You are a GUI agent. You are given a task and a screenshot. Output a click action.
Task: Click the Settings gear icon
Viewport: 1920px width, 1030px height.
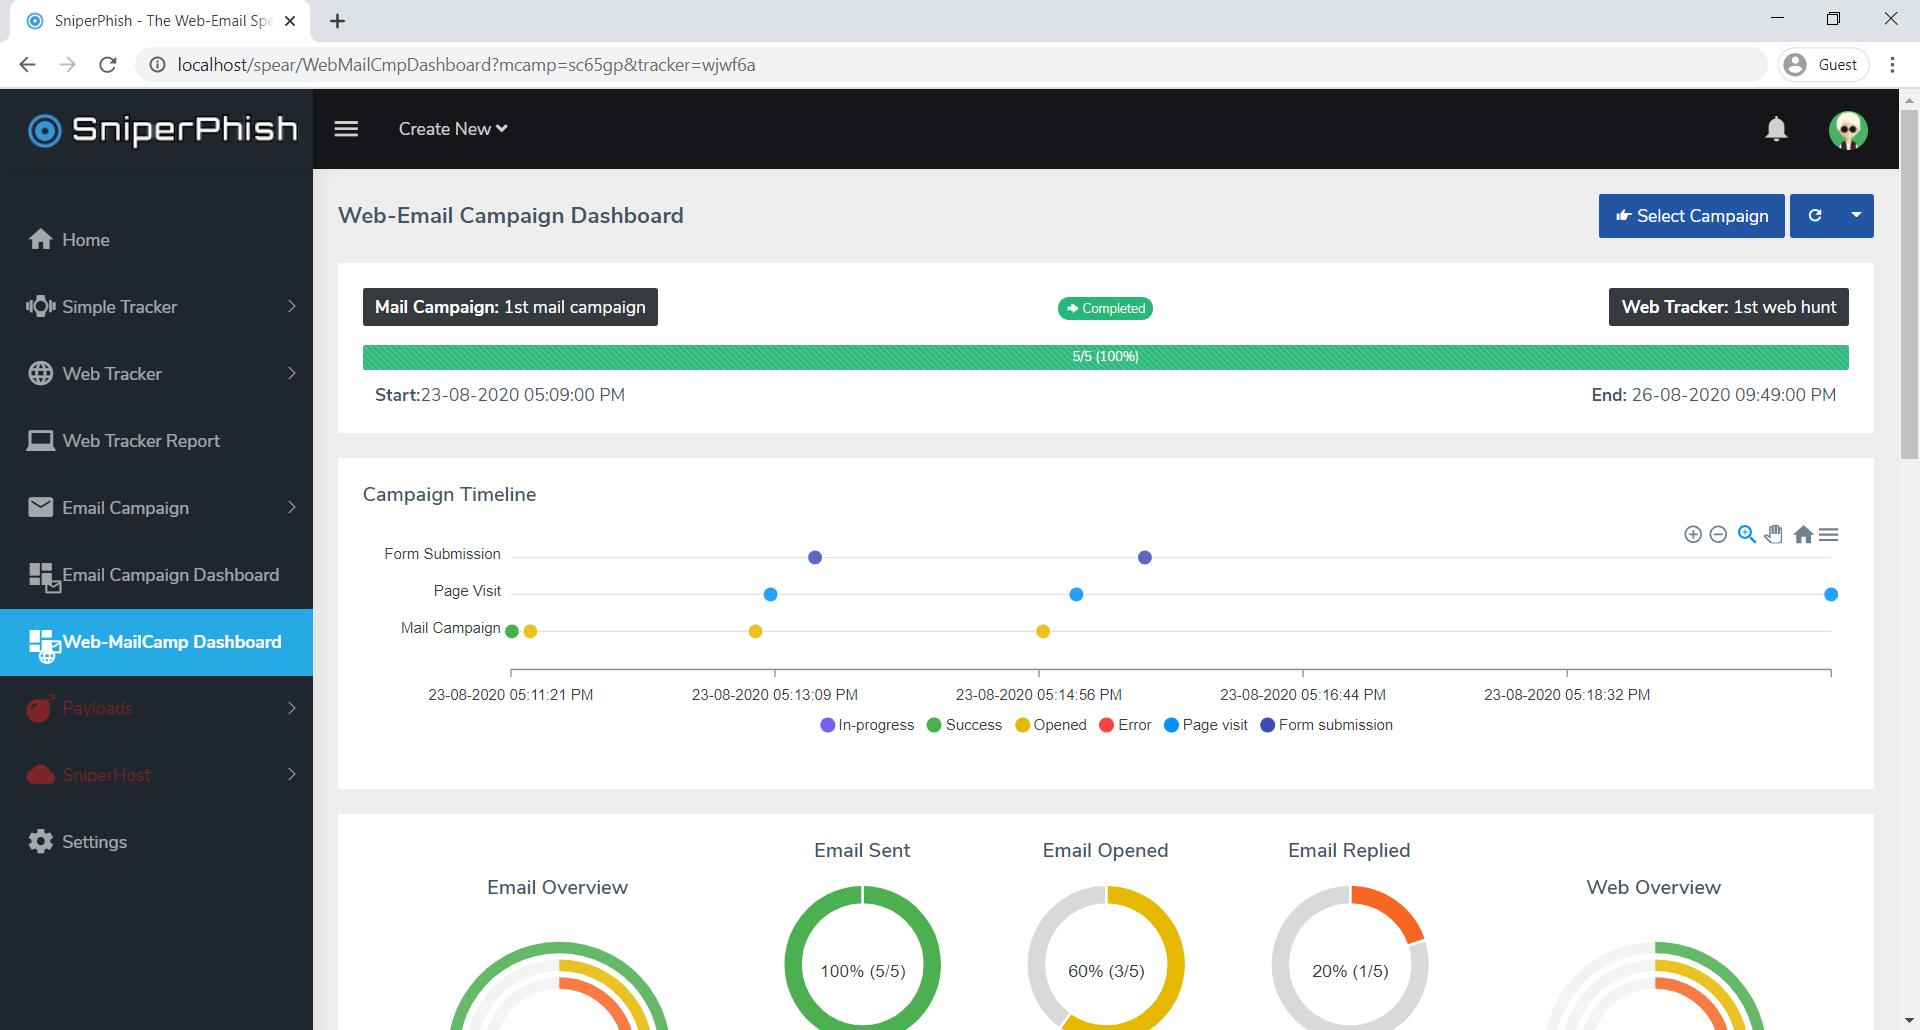[x=41, y=841]
